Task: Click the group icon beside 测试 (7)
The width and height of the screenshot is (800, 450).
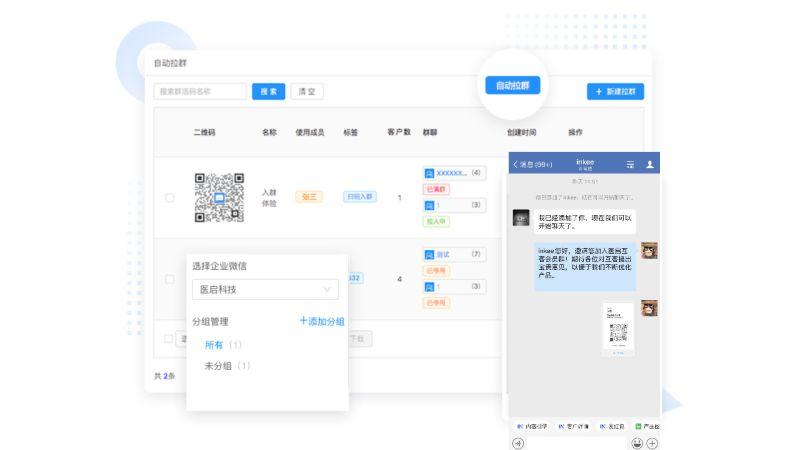Action: [x=429, y=255]
